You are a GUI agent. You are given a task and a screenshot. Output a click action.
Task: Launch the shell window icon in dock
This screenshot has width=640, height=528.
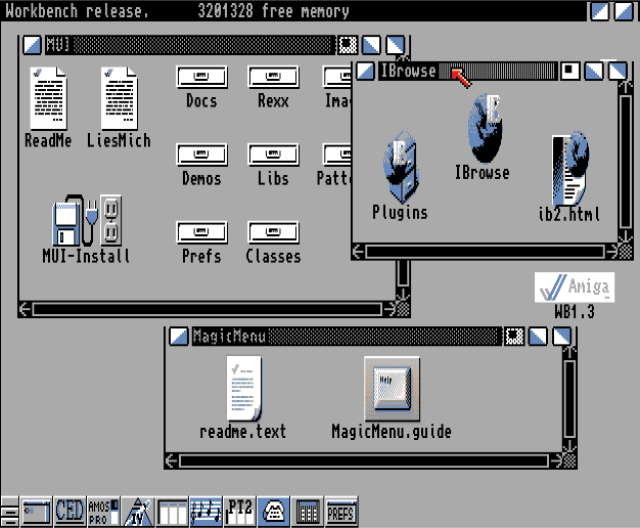(36, 511)
